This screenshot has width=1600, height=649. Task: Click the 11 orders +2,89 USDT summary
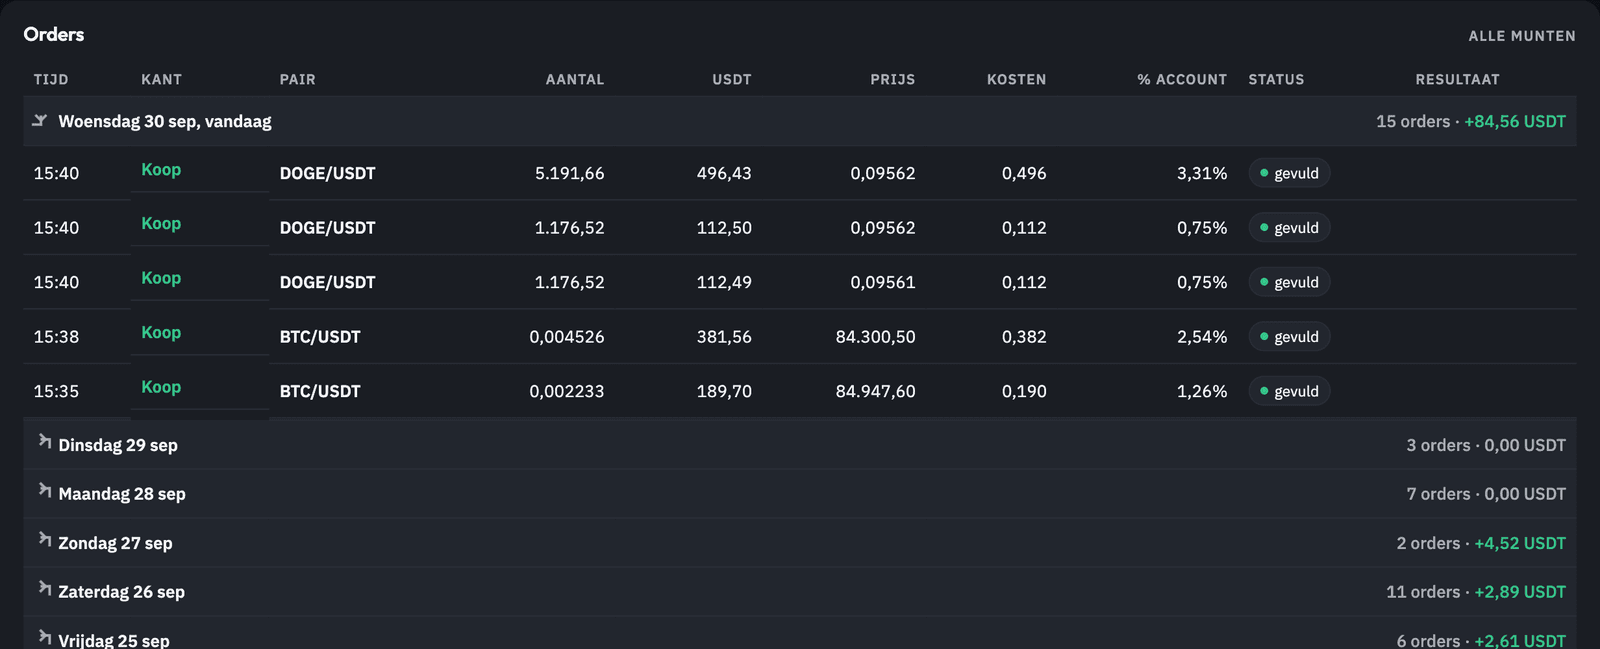pyautogui.click(x=1476, y=592)
